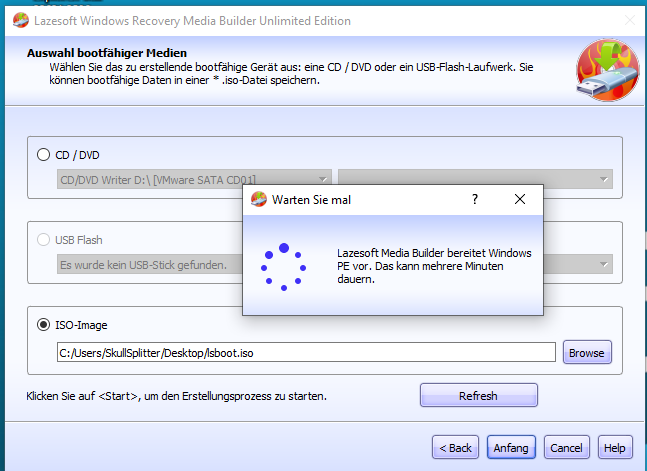Select the ISO-Image radio option
Screen dimensions: 647x471
43,325
